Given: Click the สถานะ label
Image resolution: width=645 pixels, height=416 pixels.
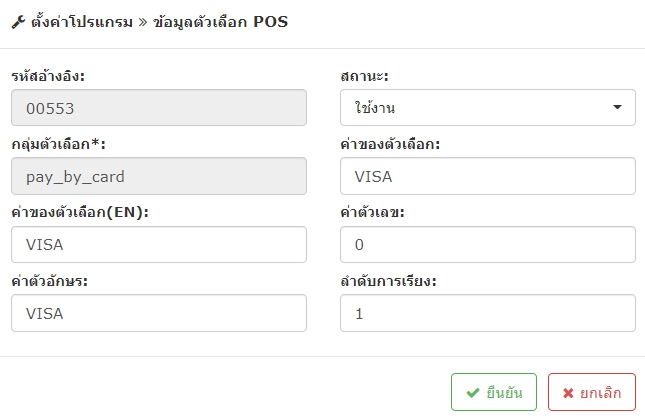Looking at the screenshot, I should click(x=364, y=76).
